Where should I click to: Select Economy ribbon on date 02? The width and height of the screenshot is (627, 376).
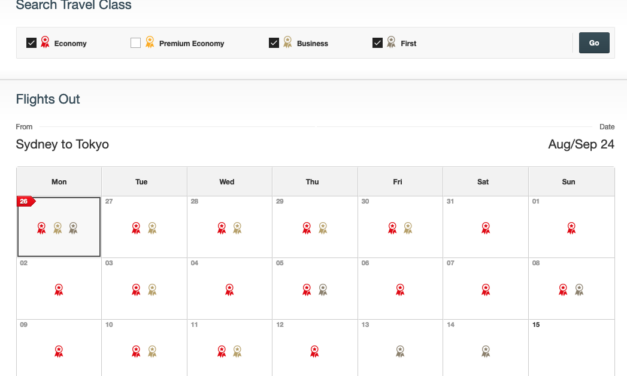tap(59, 290)
